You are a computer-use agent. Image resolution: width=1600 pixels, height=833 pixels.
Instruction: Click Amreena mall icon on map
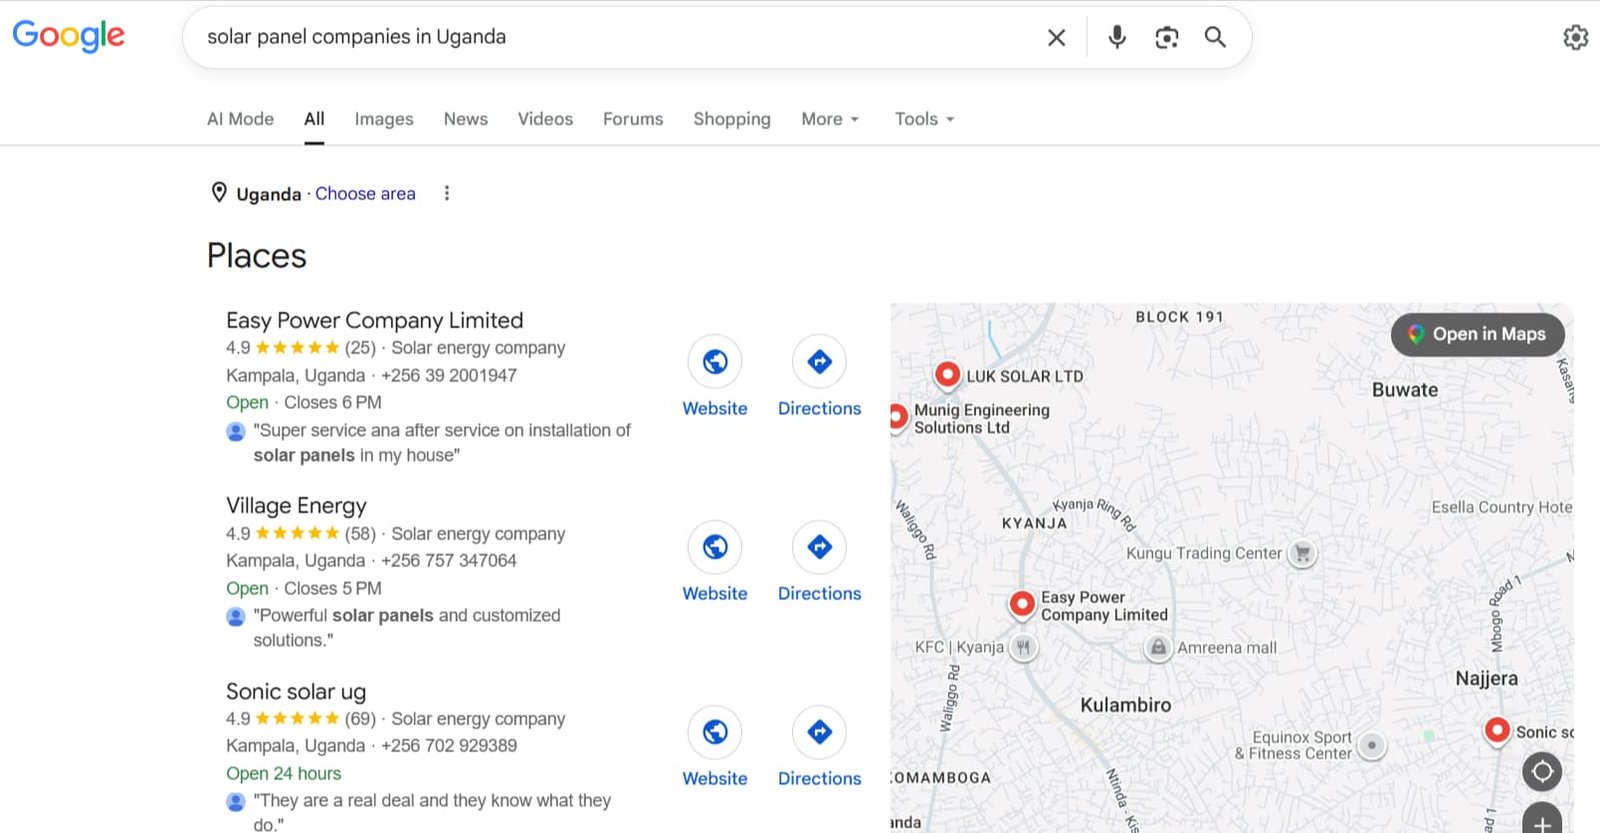tap(1158, 647)
